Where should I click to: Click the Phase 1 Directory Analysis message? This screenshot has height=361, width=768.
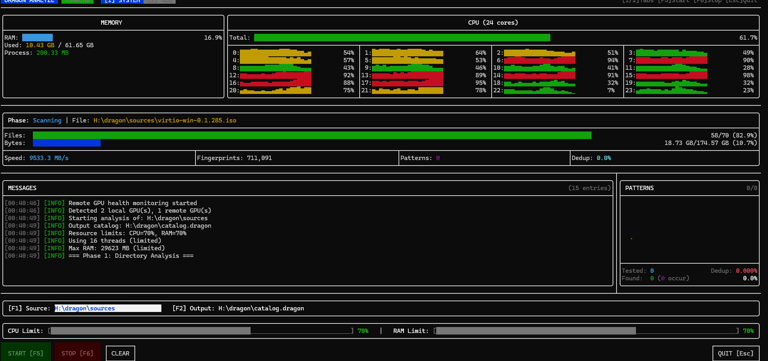tap(131, 256)
